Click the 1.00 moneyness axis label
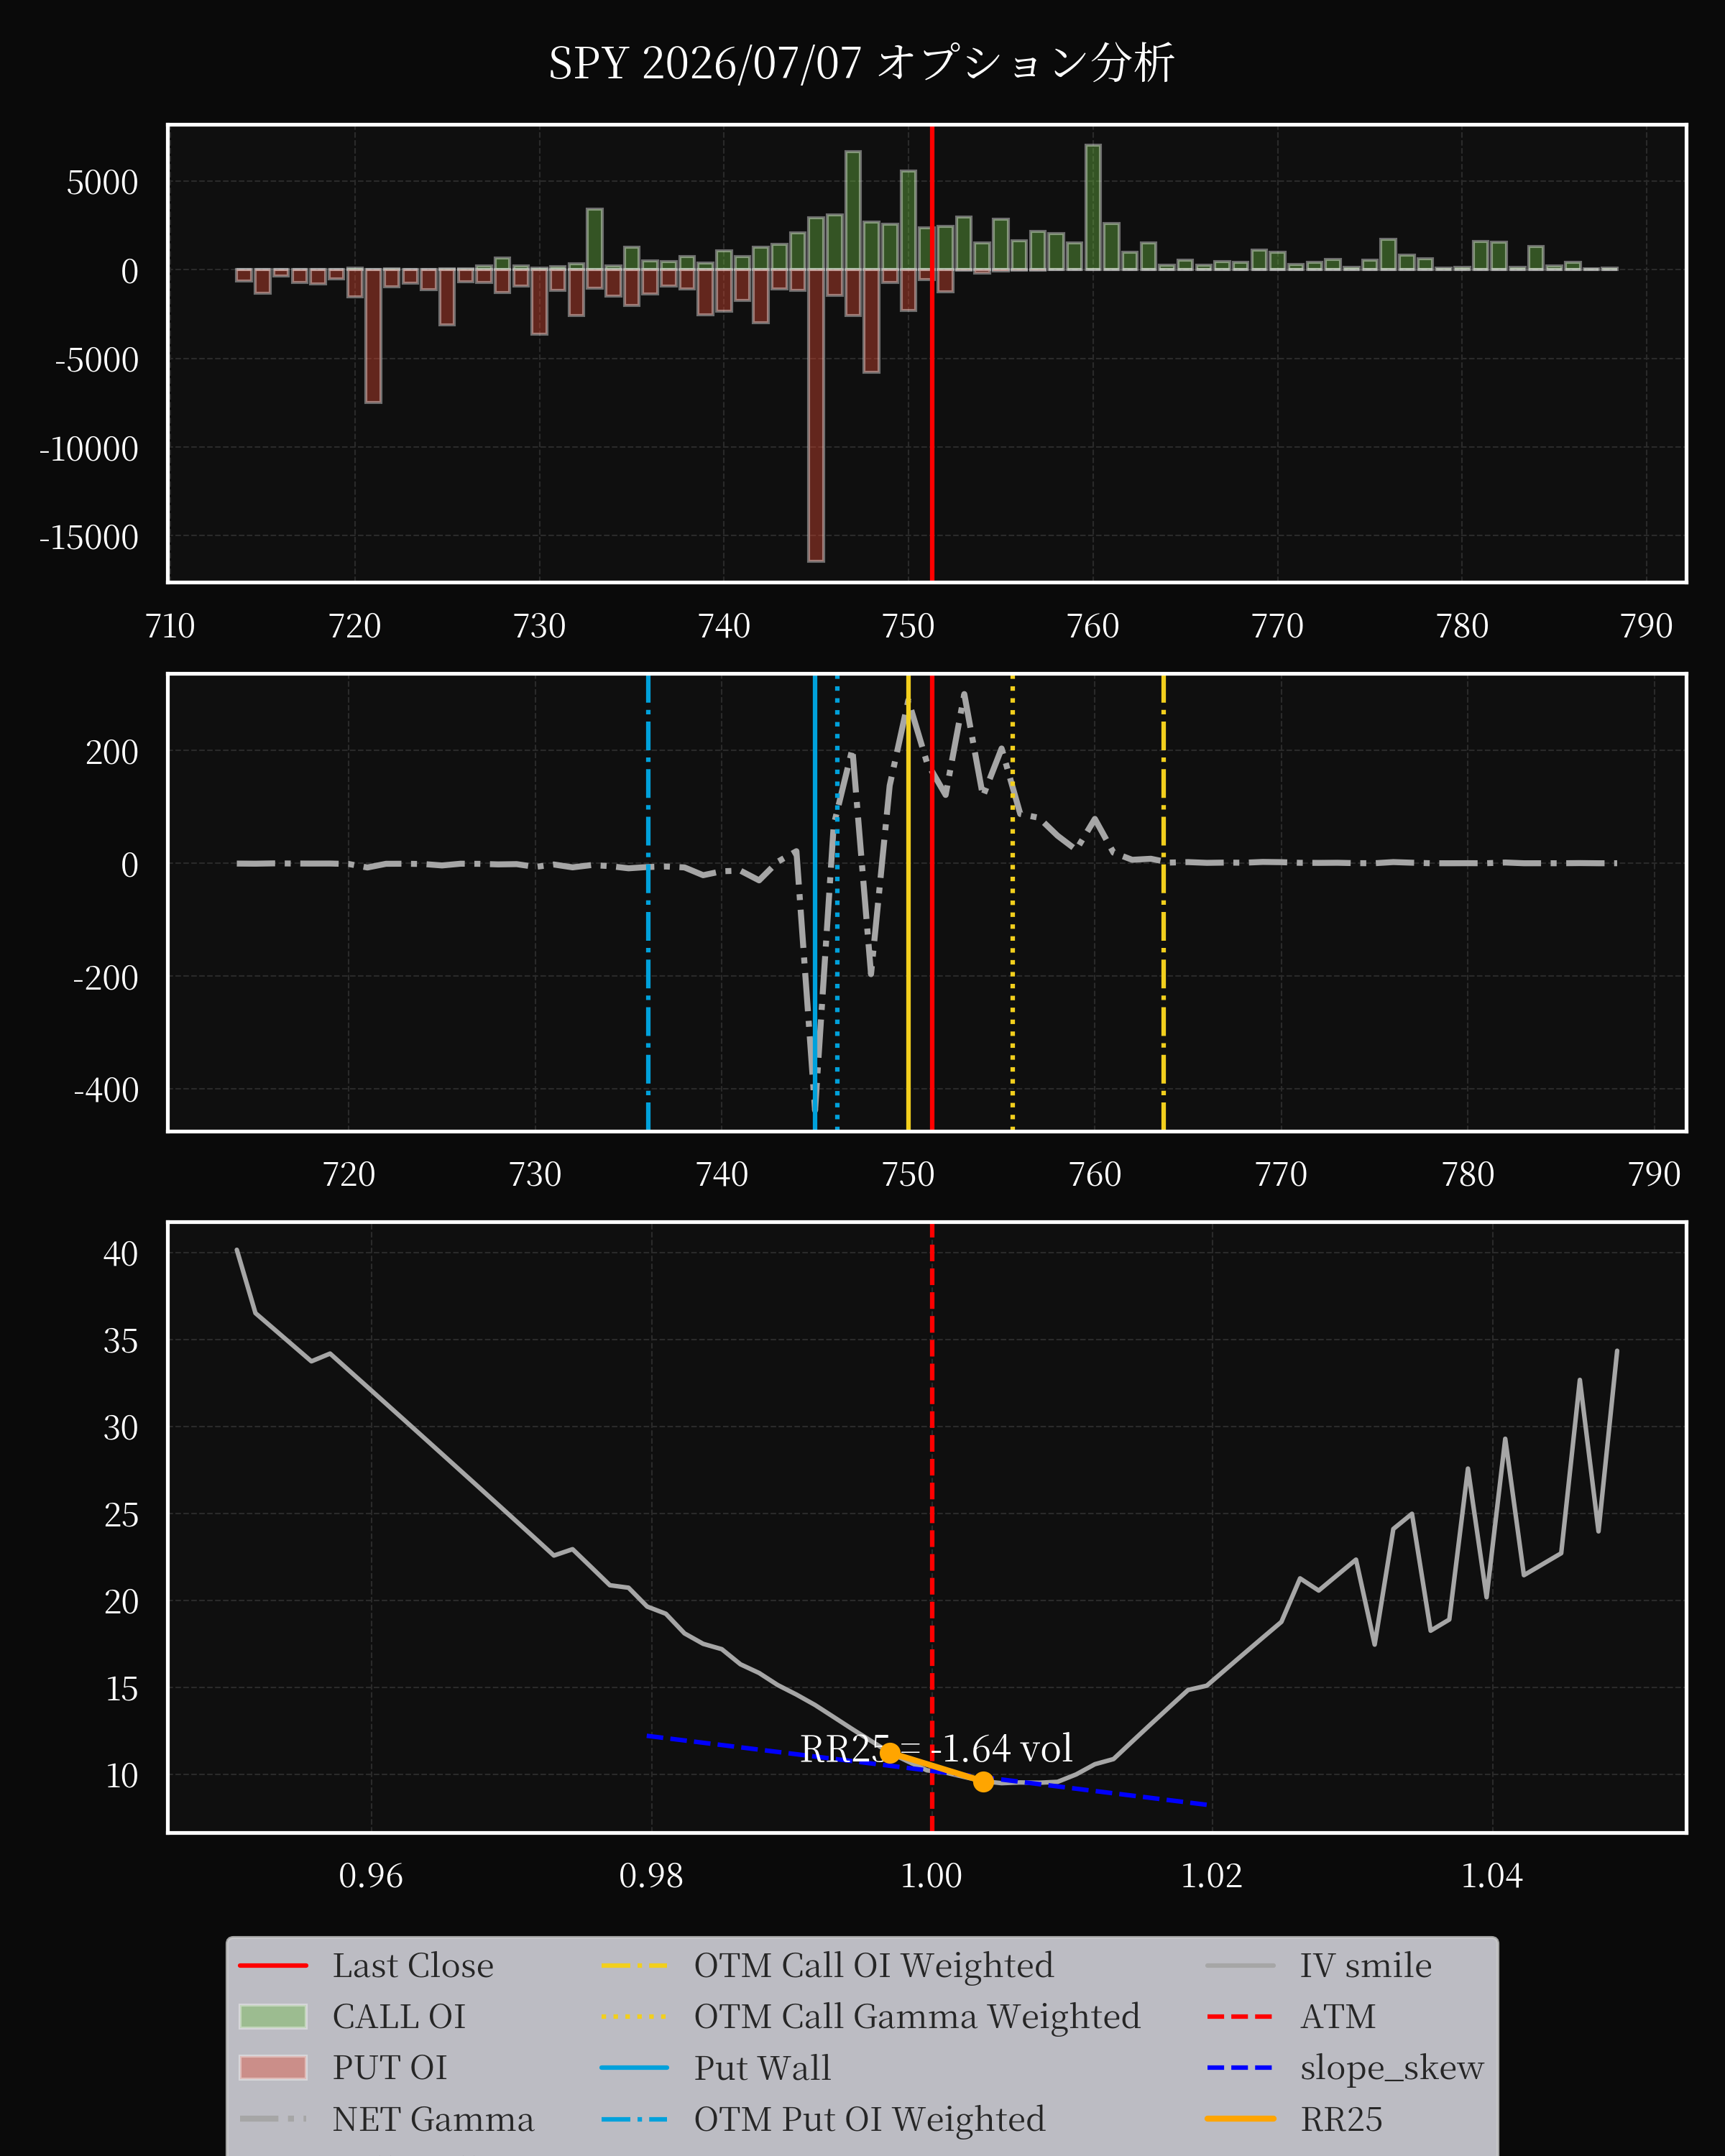This screenshot has height=2156, width=1725. pos(931,1875)
